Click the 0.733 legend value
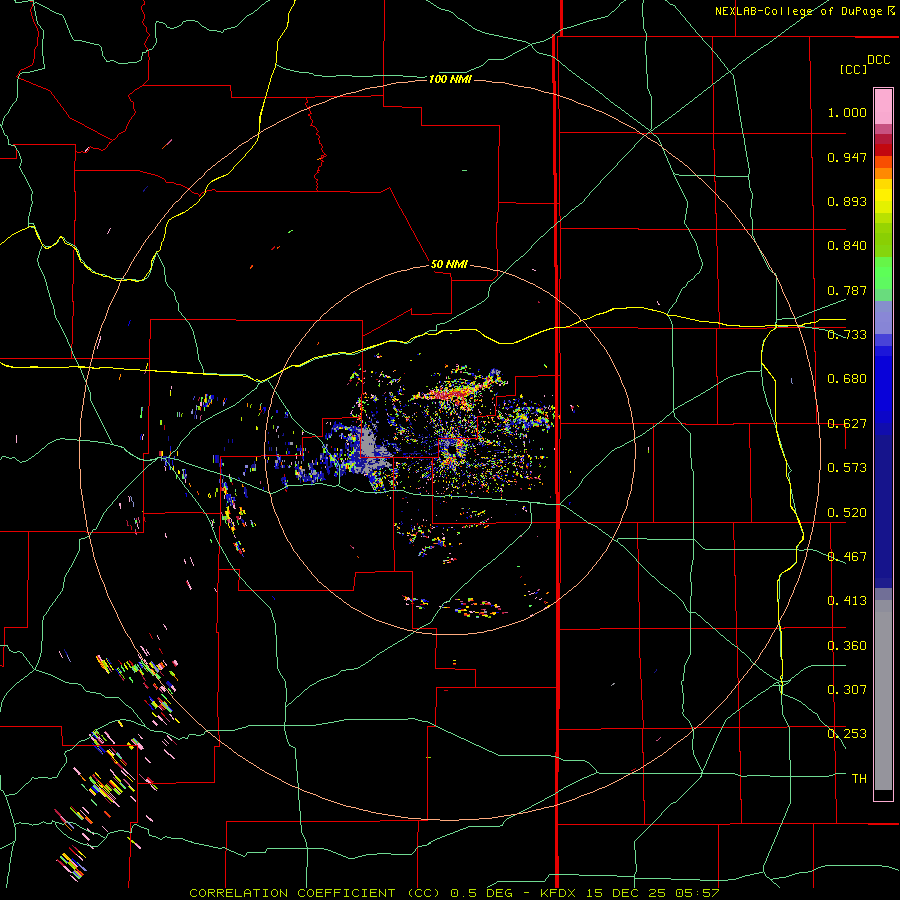The image size is (900, 900). pos(847,335)
